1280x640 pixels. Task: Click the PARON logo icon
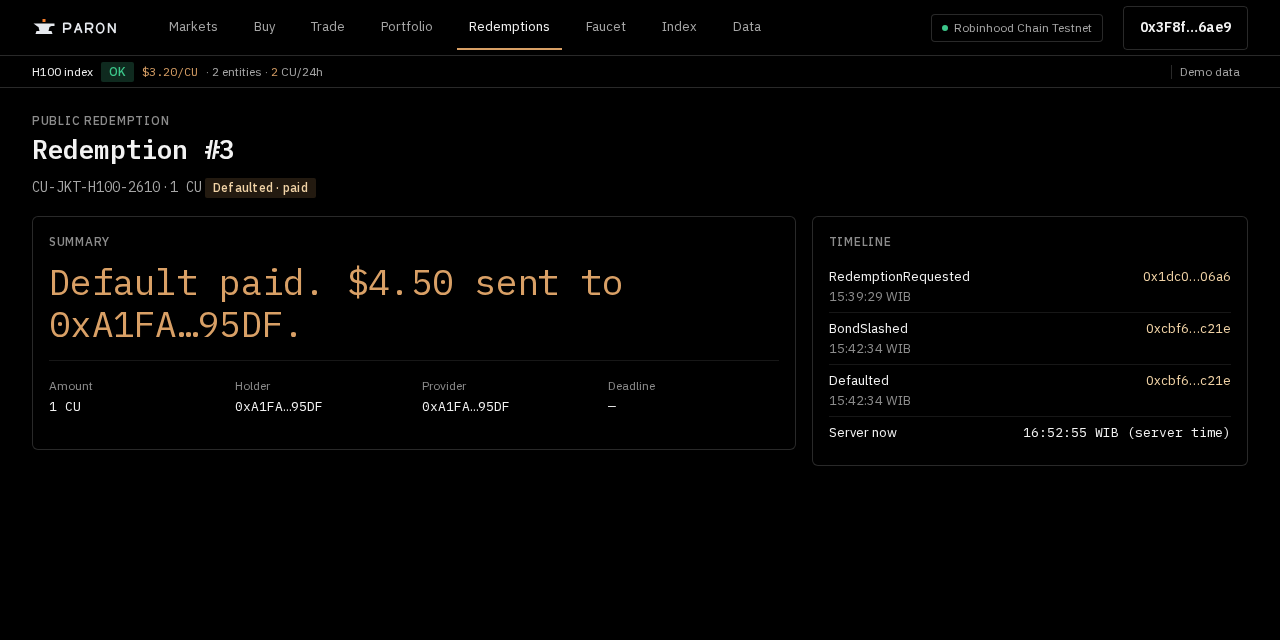coord(44,27)
